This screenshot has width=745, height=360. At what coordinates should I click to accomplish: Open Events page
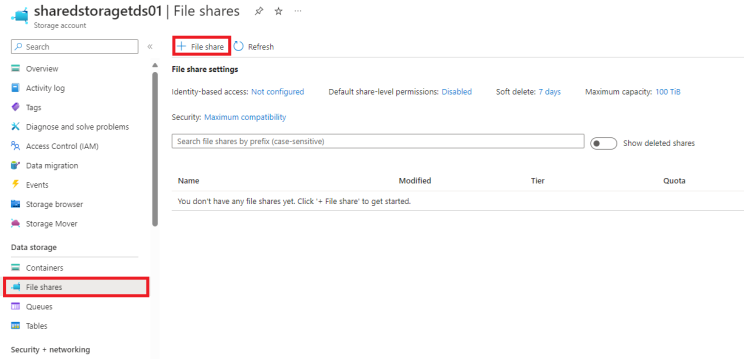coord(37,185)
